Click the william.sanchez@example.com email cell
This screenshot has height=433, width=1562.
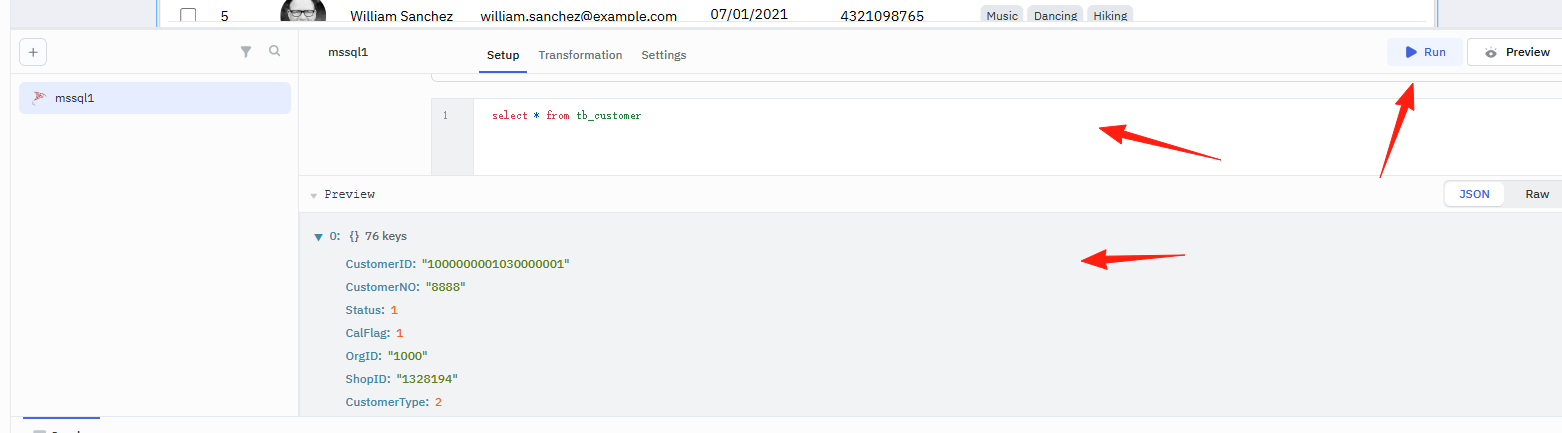[x=578, y=16]
